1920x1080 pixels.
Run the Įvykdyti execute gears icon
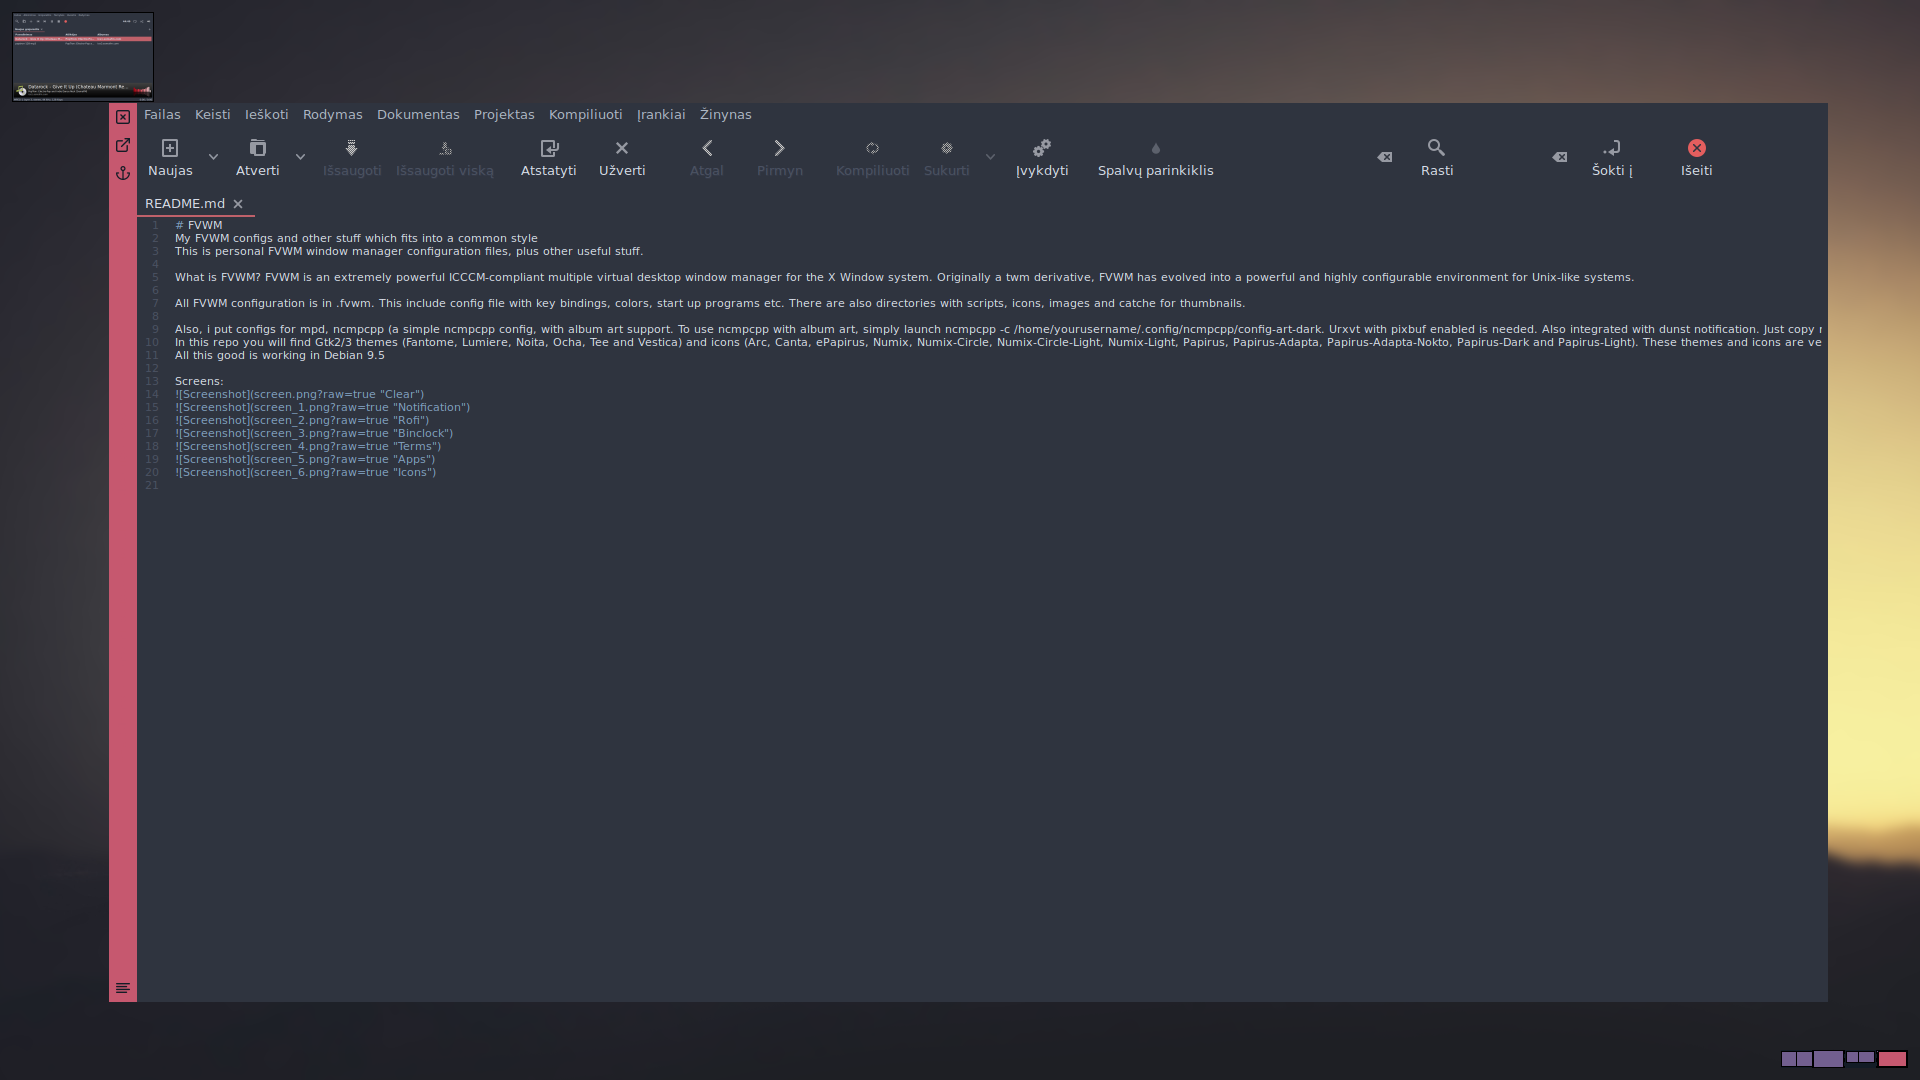(1041, 148)
